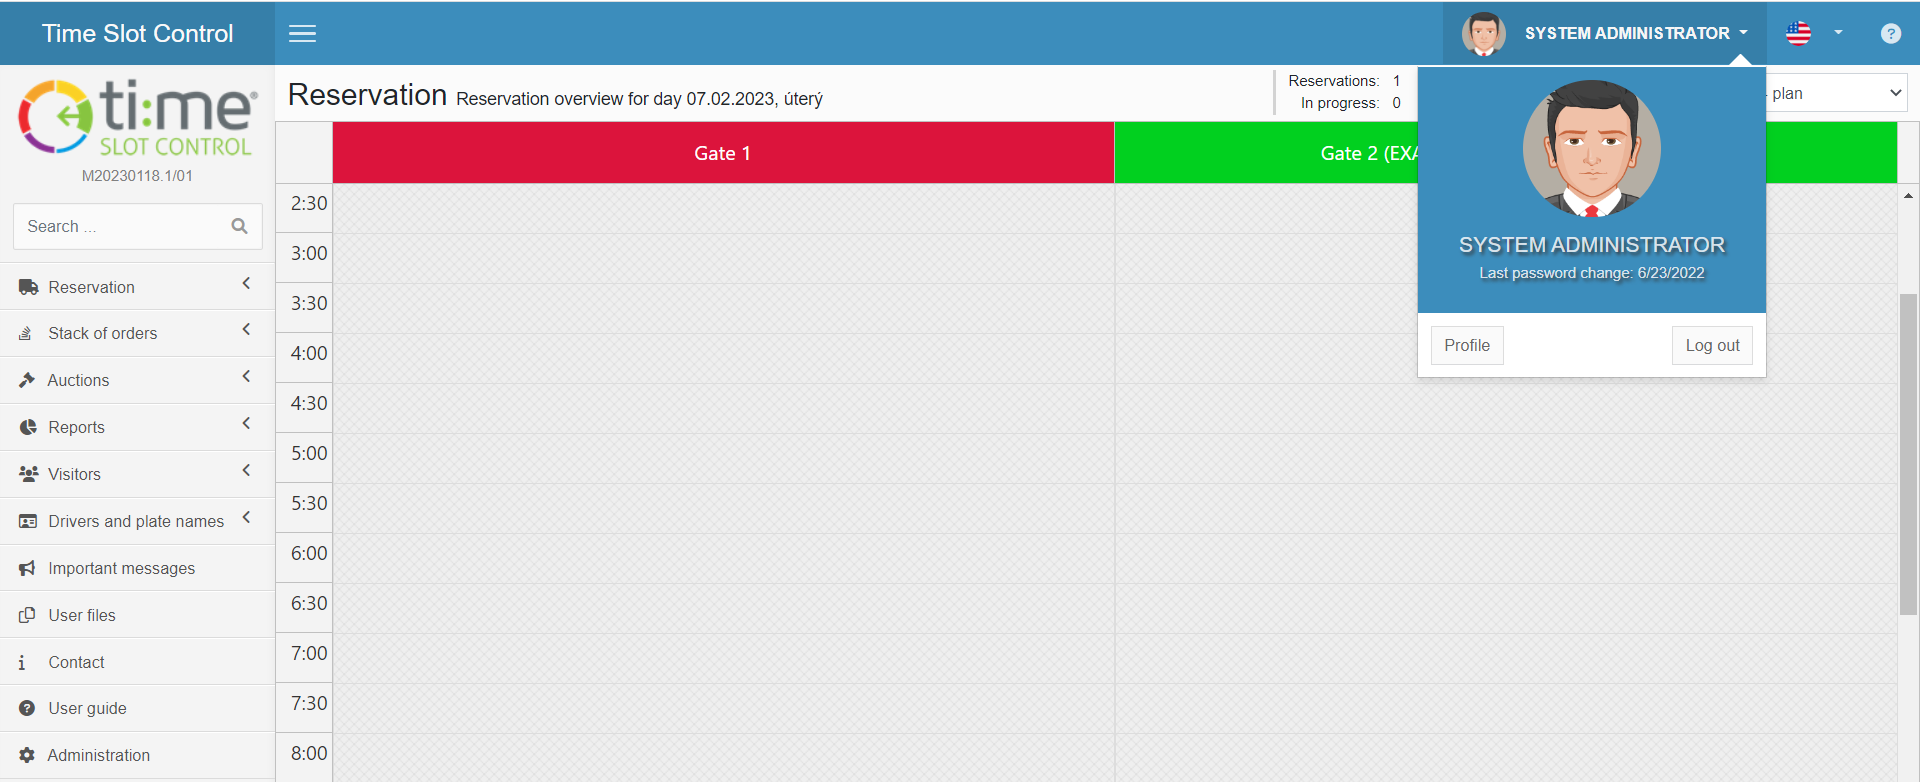Viewport: 1920px width, 782px height.
Task: Click the large profile avatar picture
Action: point(1591,148)
